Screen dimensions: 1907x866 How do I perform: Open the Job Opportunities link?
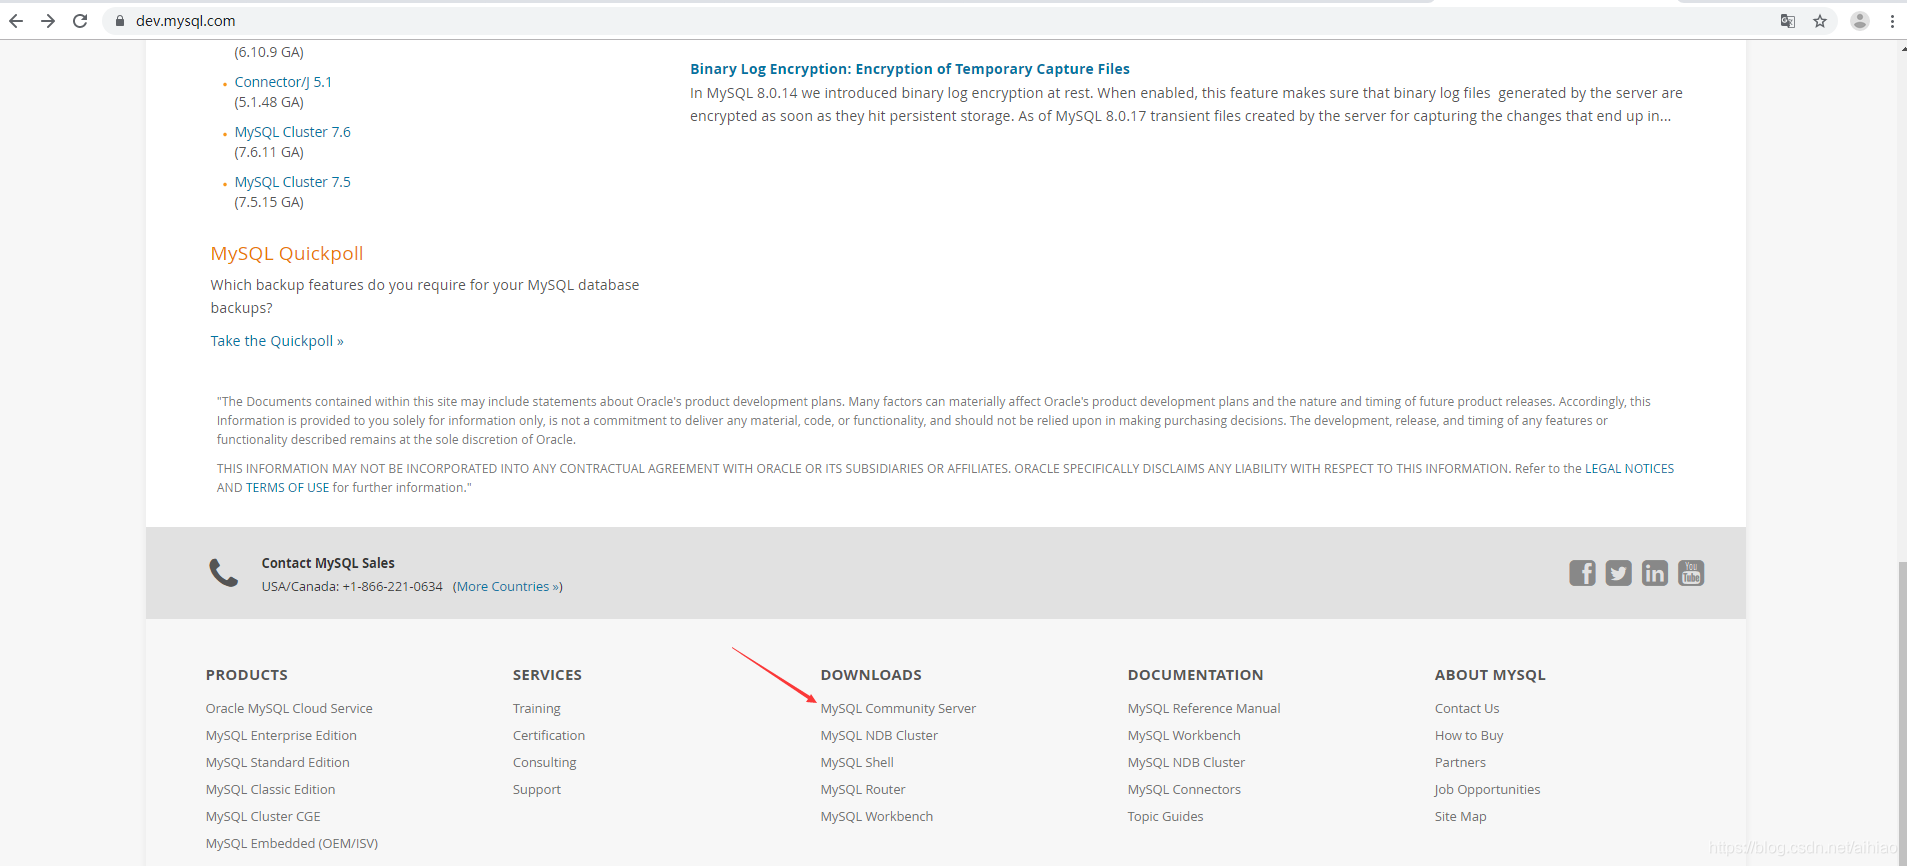[1488, 790]
